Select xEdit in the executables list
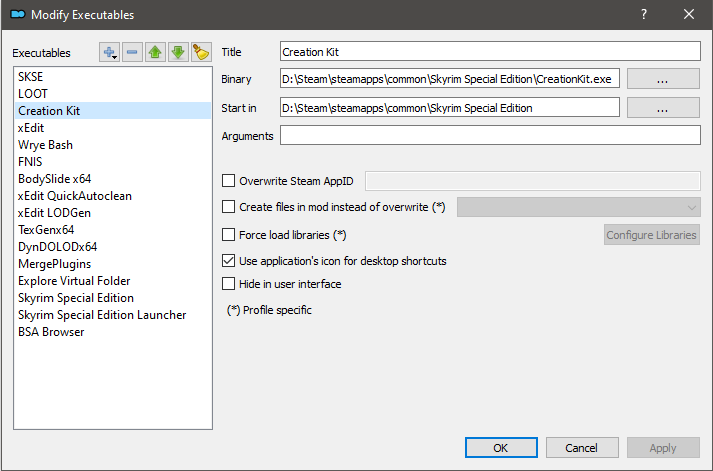713x471 pixels. point(33,128)
